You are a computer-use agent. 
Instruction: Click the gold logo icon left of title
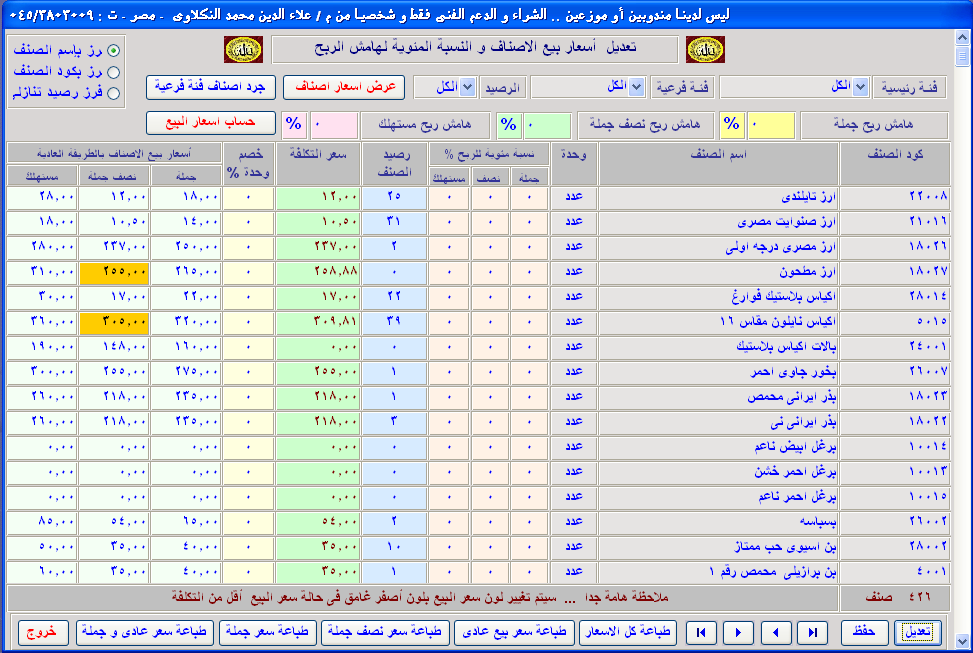pyautogui.click(x=243, y=49)
